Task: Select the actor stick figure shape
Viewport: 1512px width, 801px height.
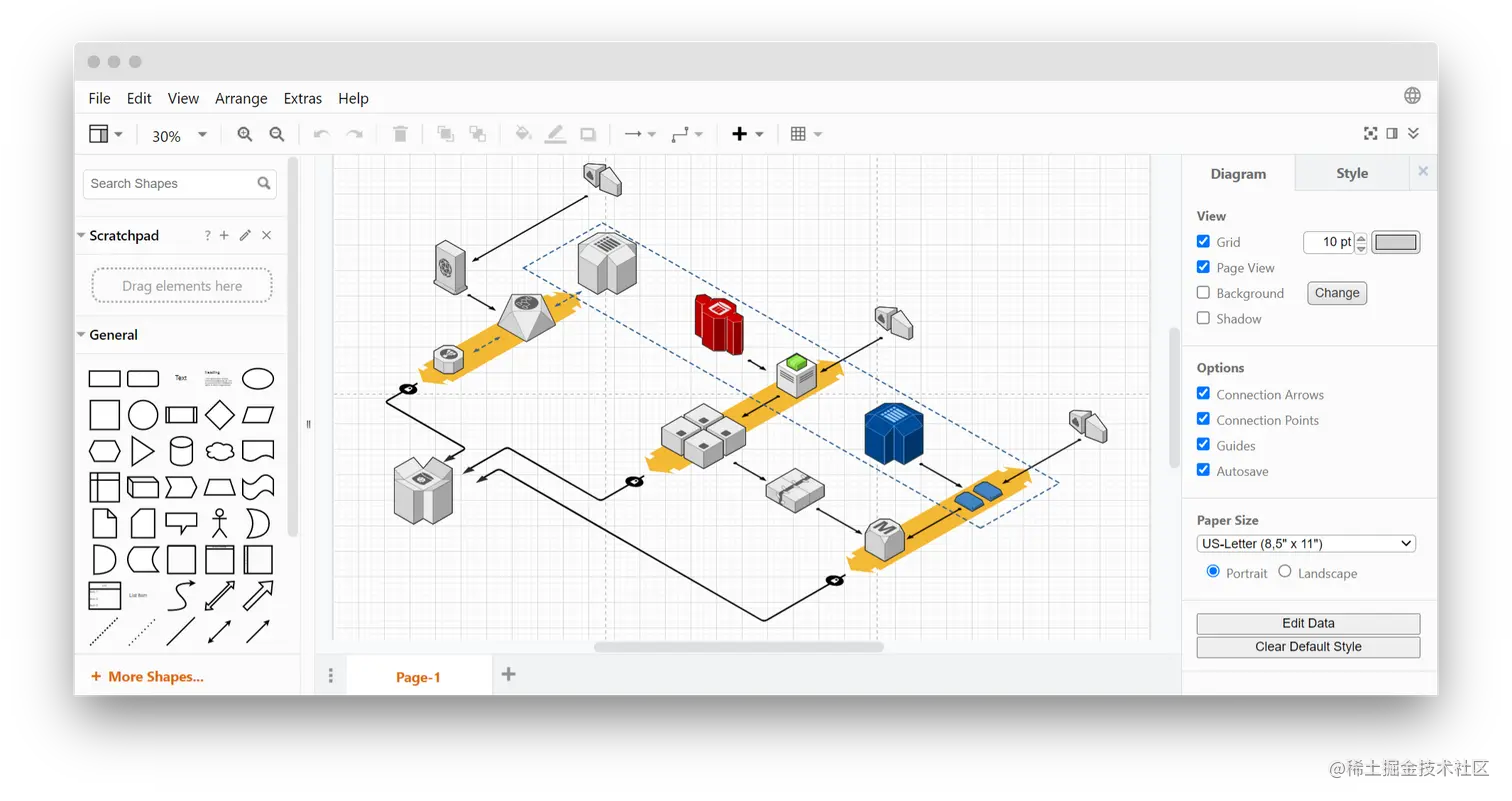Action: (x=220, y=523)
